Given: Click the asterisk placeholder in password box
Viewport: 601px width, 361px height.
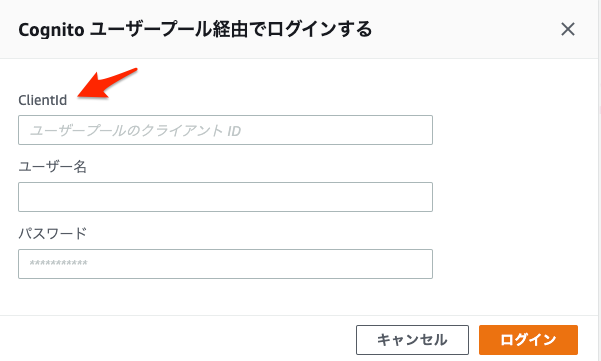Looking at the screenshot, I should coord(59,263).
